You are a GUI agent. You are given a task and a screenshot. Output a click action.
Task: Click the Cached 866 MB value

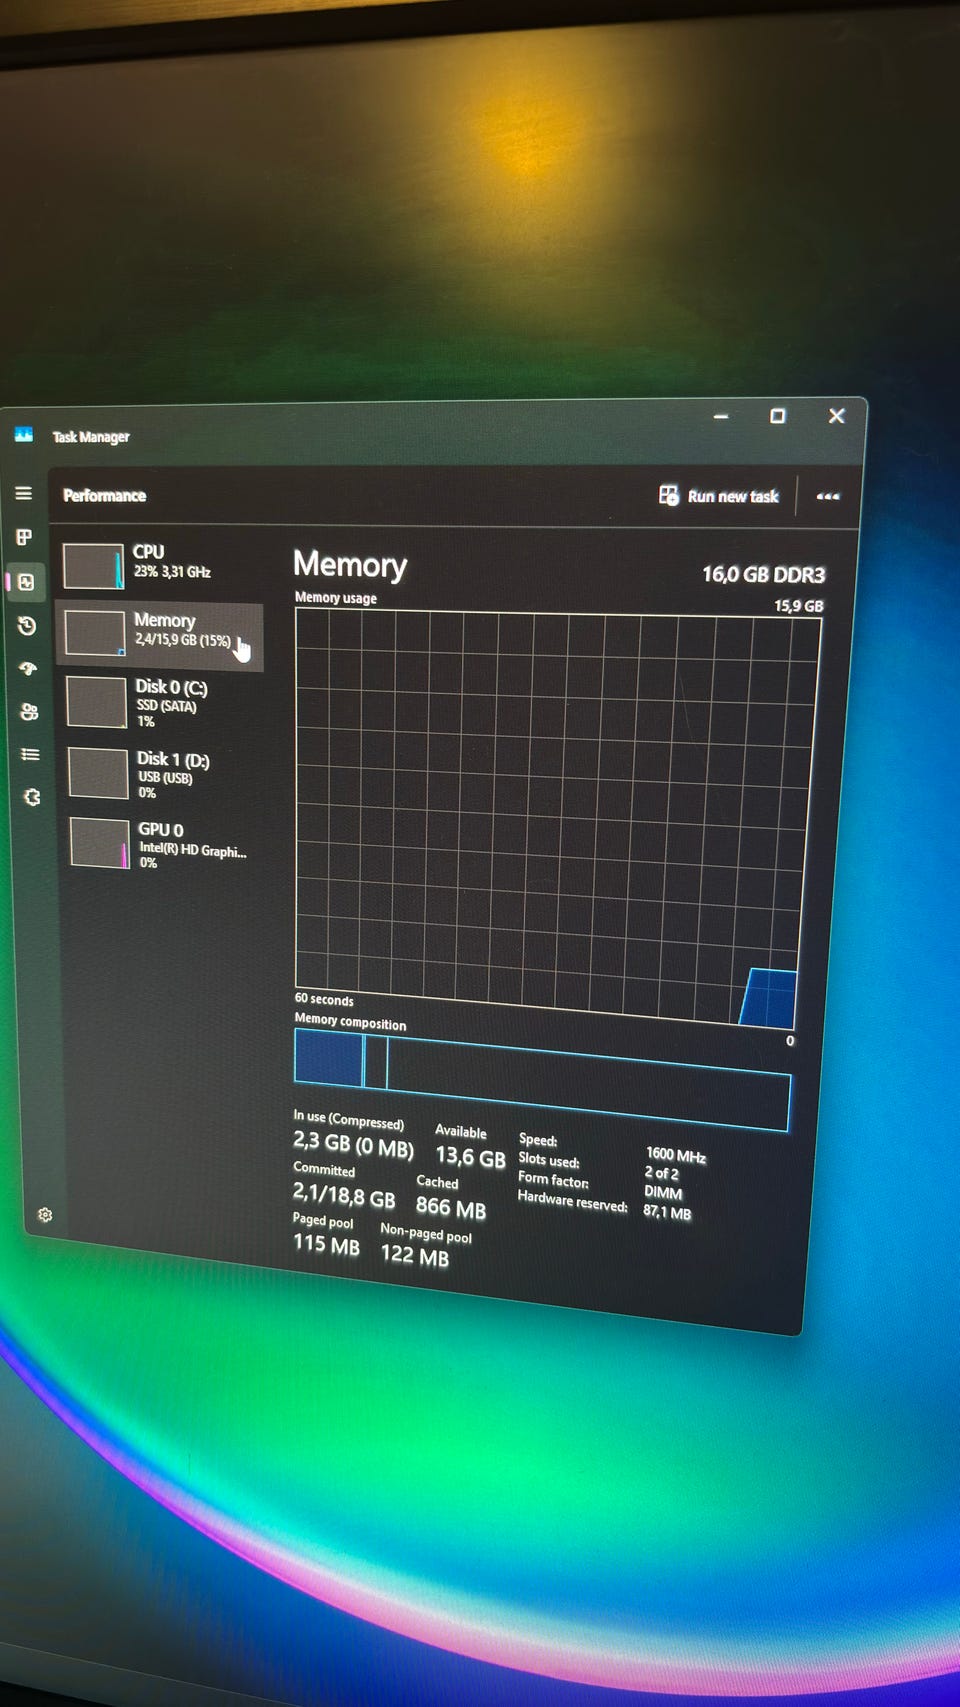coord(450,1208)
